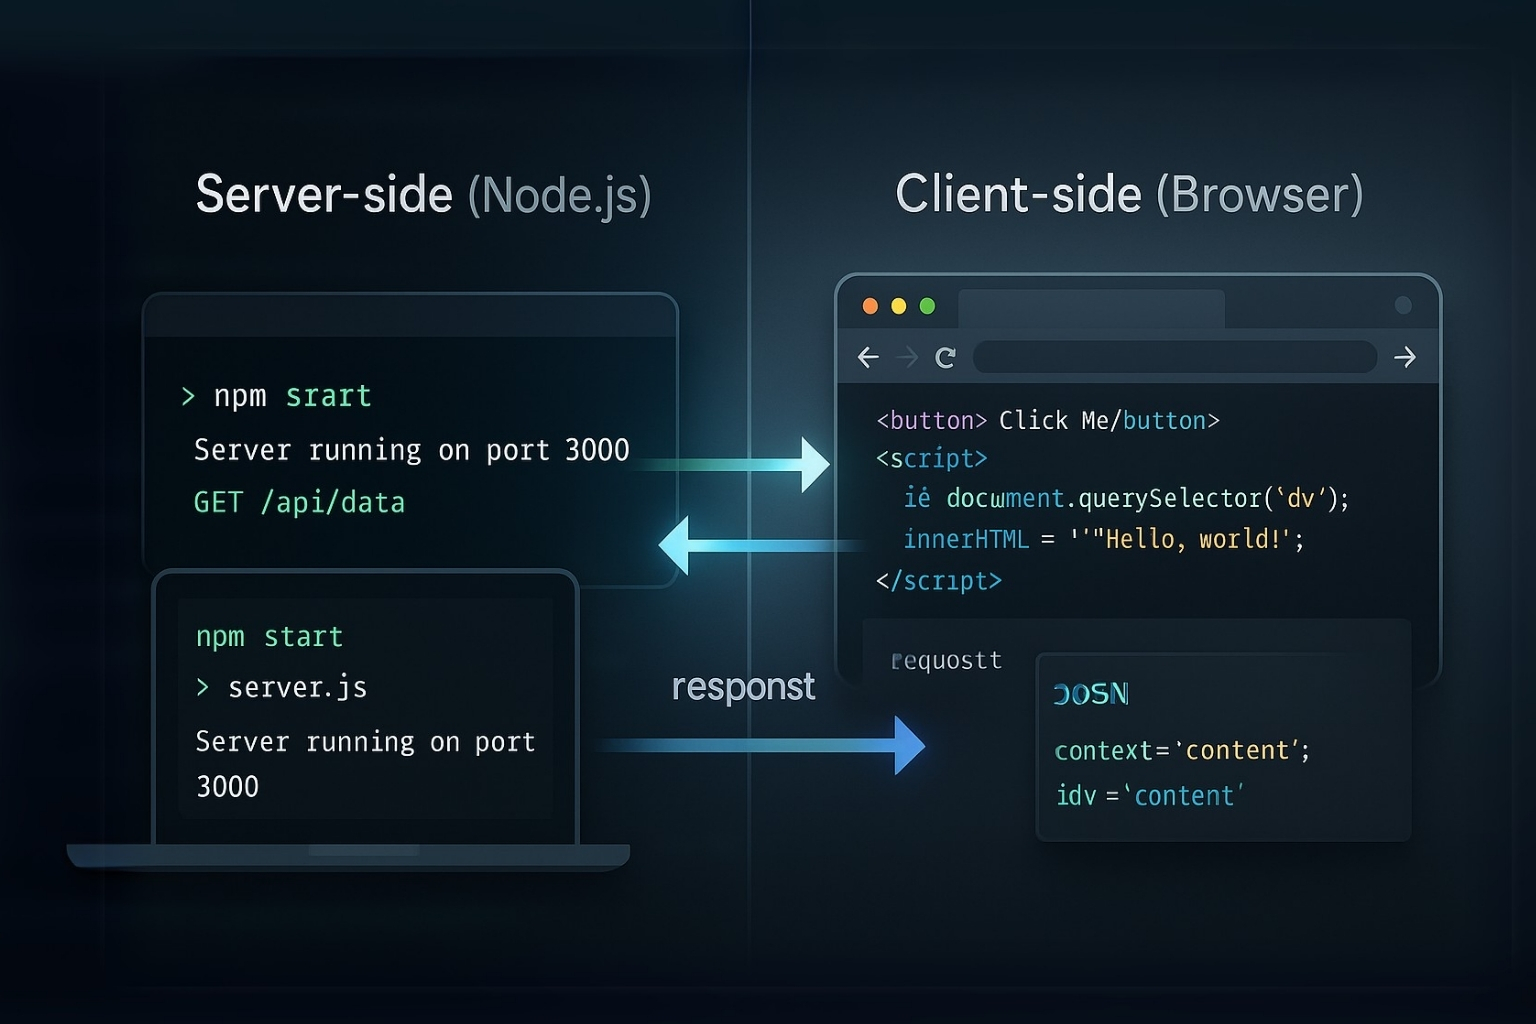1536x1024 pixels.
Task: Click the 'document.querySelector' line
Action: (x=1126, y=498)
